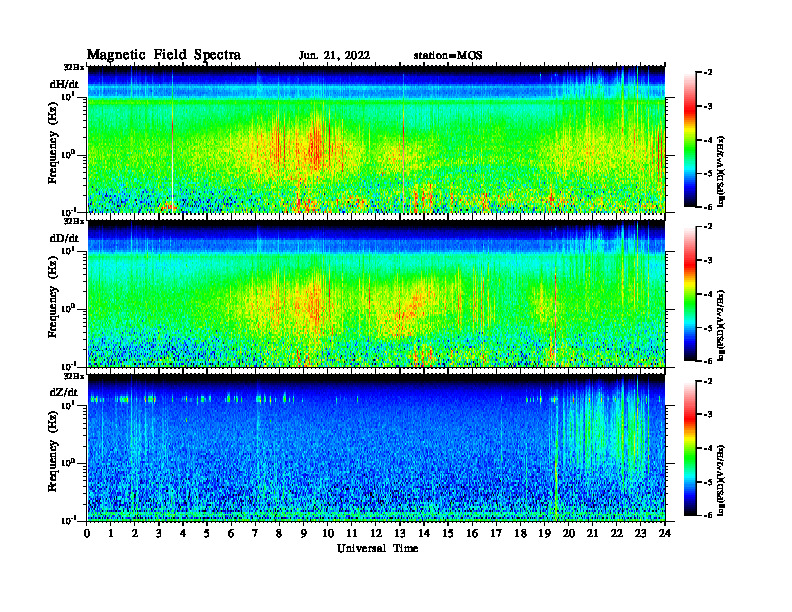Click the log(PSD) label of dZ/dt color bar
Image resolution: width=792 pixels, height=612 pixels.
pyautogui.click(x=721, y=480)
